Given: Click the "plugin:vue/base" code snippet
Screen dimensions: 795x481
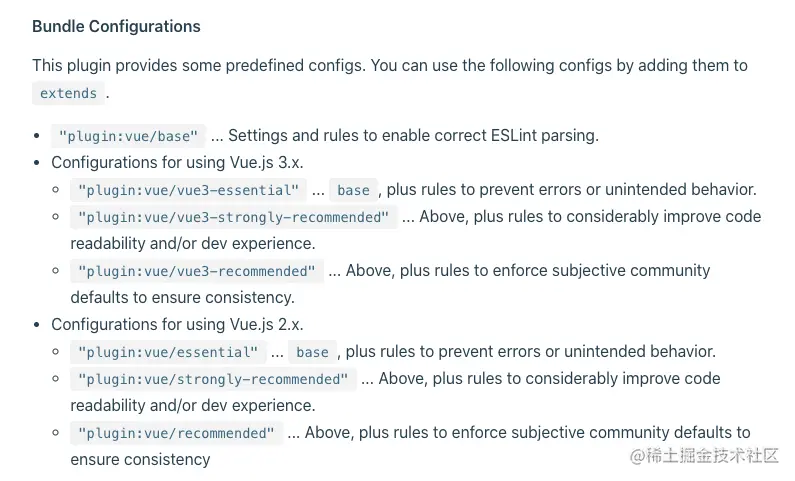Looking at the screenshot, I should pyautogui.click(x=128, y=136).
